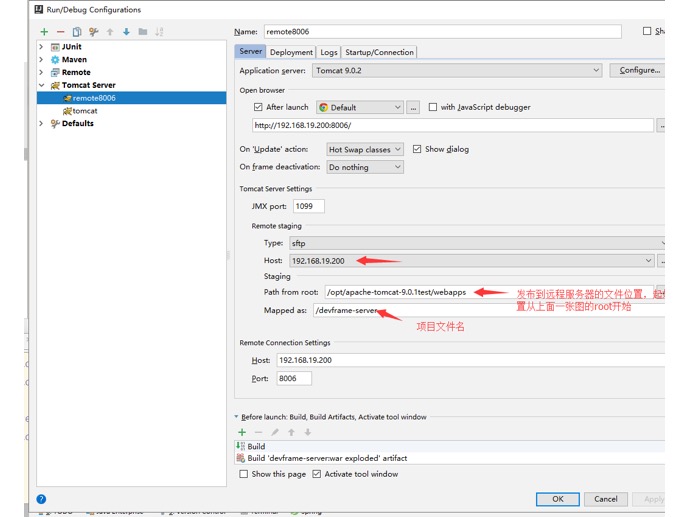Move before launch task up
Viewport: 689px width, 517px height.
click(291, 432)
